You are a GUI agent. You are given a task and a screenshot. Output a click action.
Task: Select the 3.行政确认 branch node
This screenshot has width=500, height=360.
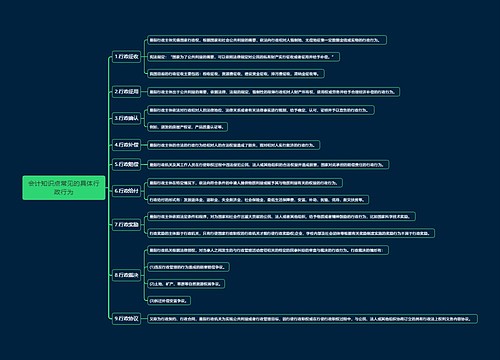(126, 118)
